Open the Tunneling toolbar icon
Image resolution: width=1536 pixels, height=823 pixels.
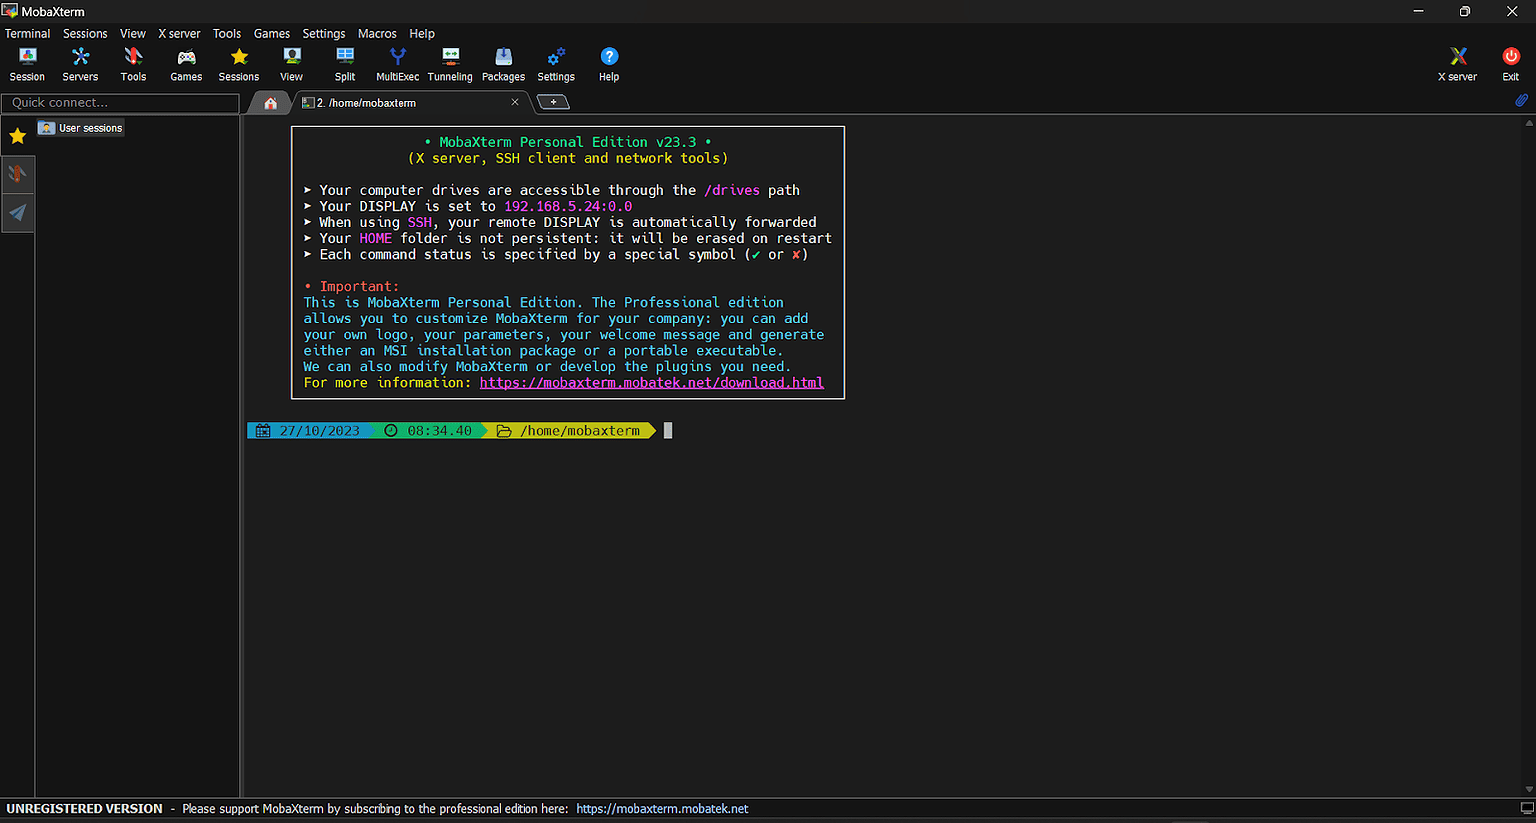click(x=450, y=64)
